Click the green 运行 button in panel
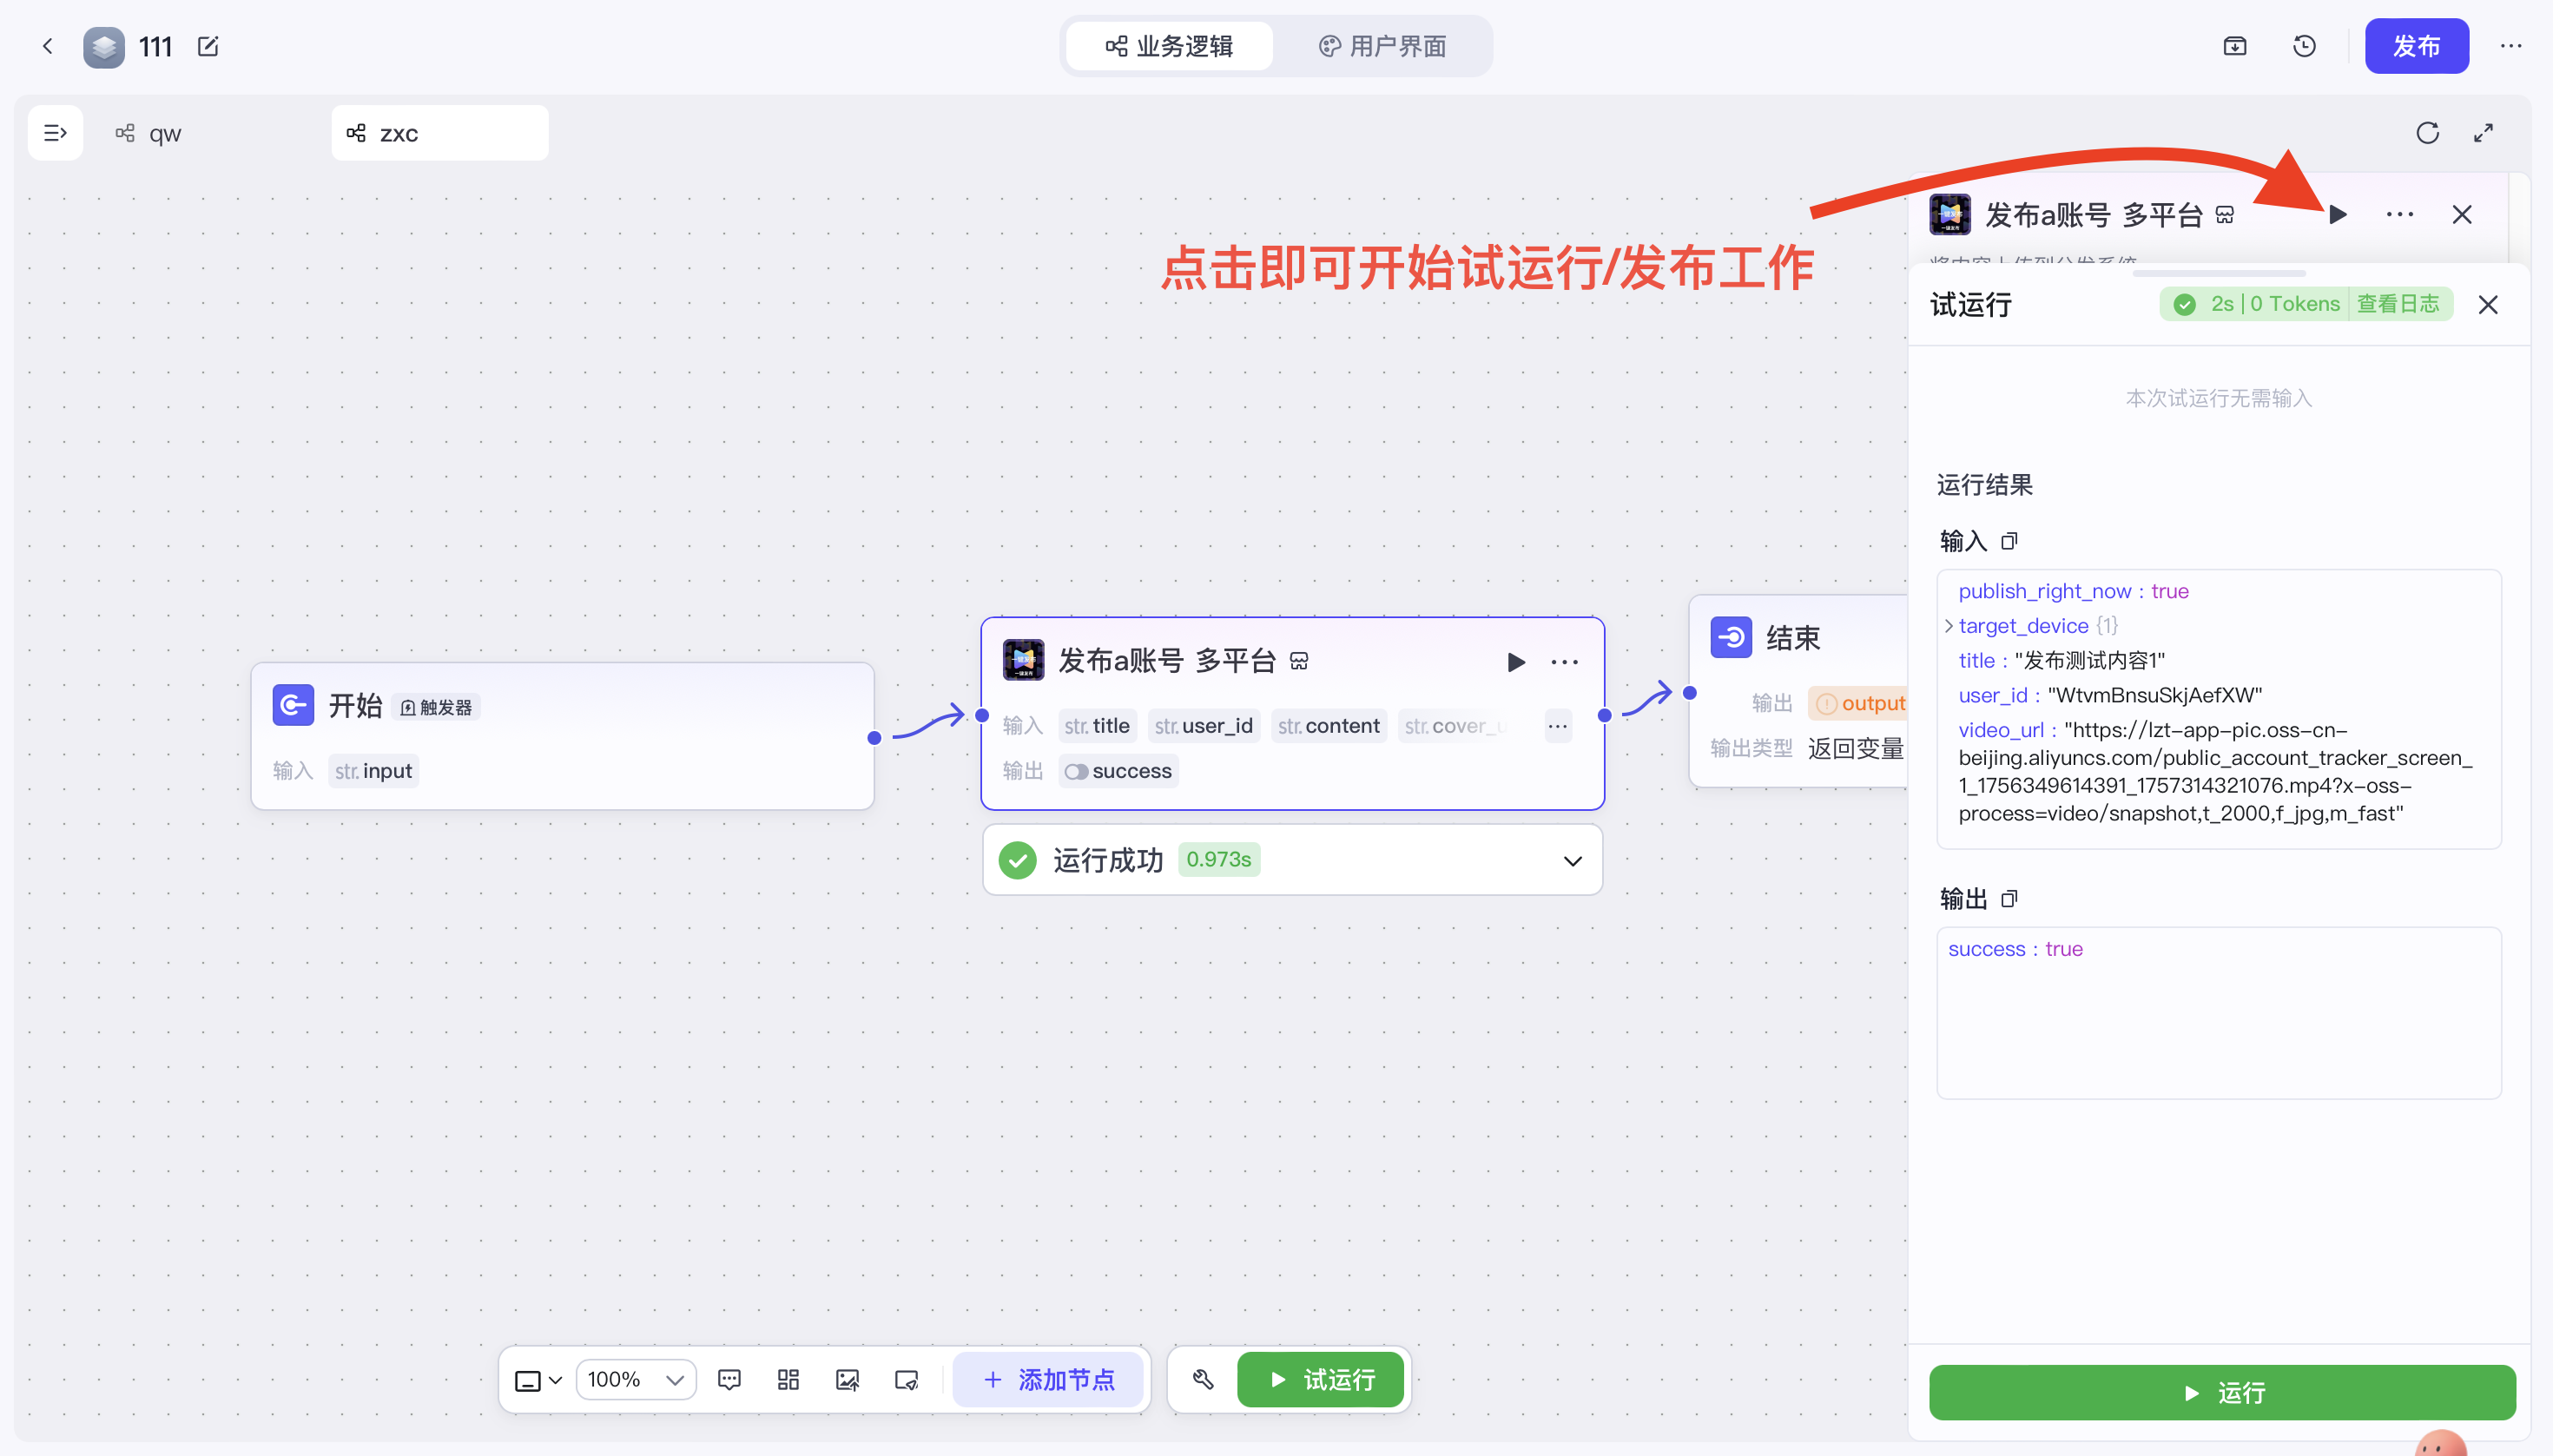Image resolution: width=2553 pixels, height=1456 pixels. [x=2221, y=1392]
